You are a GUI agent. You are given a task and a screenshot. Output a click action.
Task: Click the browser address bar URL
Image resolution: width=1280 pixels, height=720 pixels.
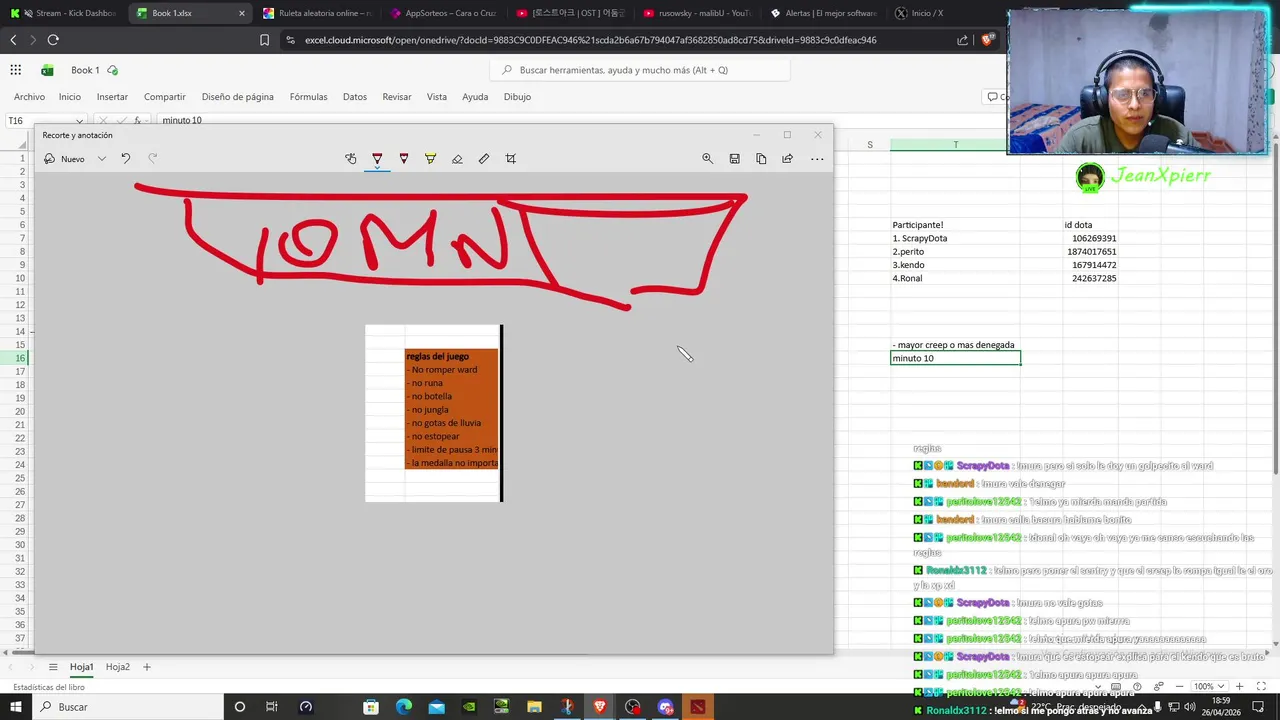[590, 40]
